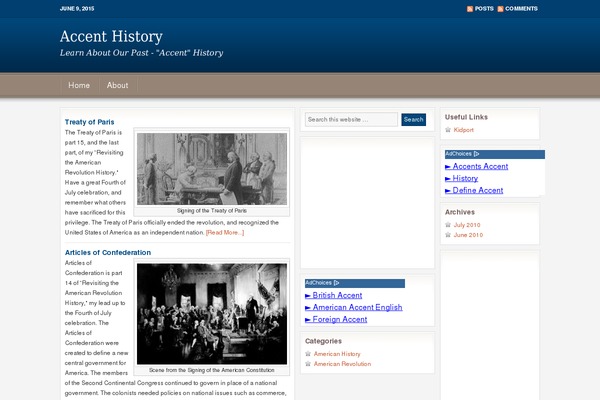Open the COMMENTS feed link
Screen dimensions: 600x400
coord(521,8)
